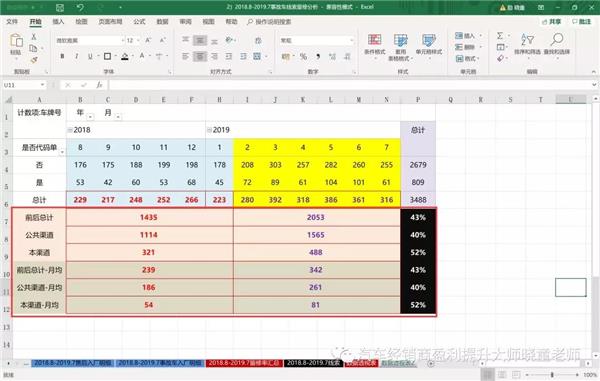Toggle Align Right
600x381 pixels.
click(214, 57)
